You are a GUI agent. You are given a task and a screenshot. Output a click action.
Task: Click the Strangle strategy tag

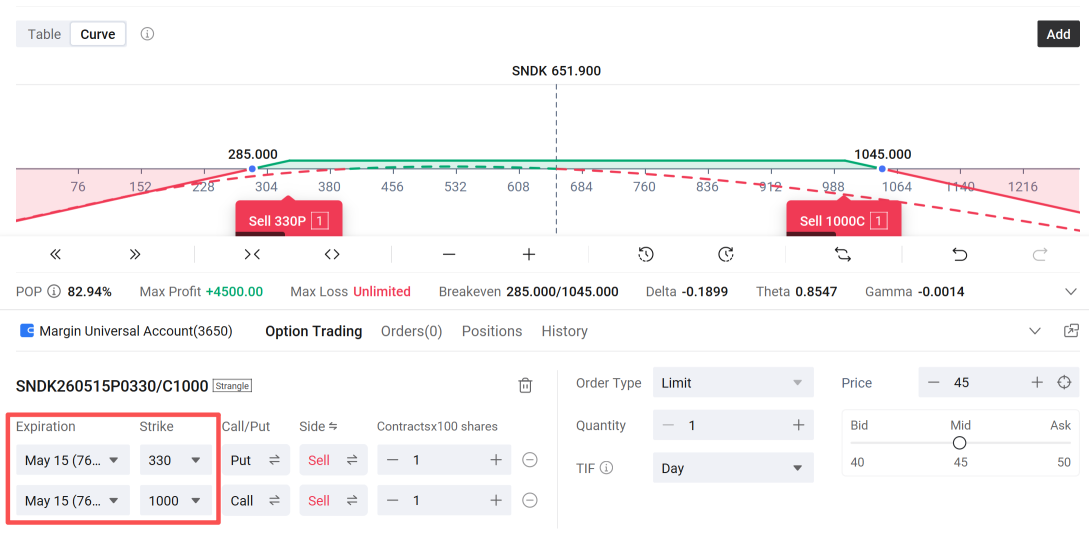click(x=233, y=386)
